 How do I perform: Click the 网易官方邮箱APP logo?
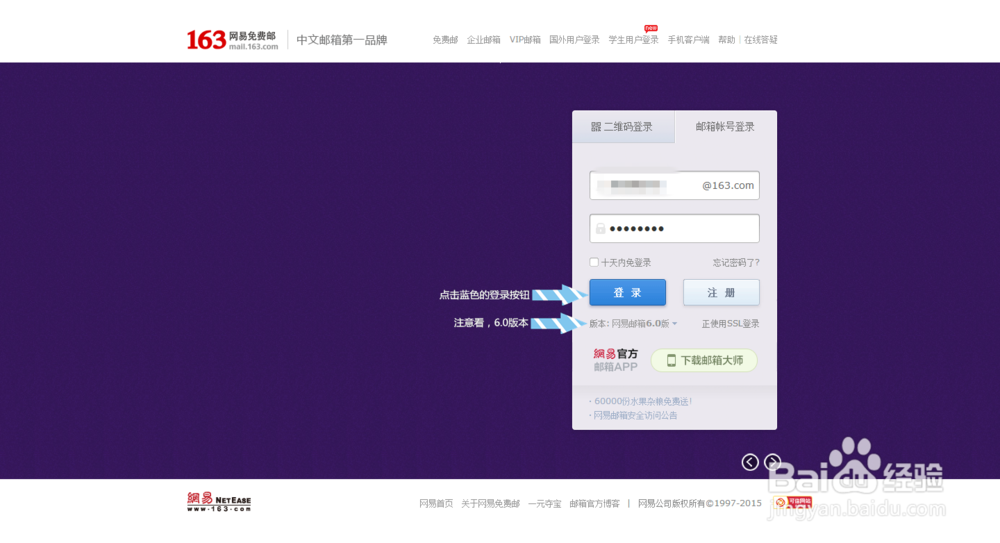point(615,361)
